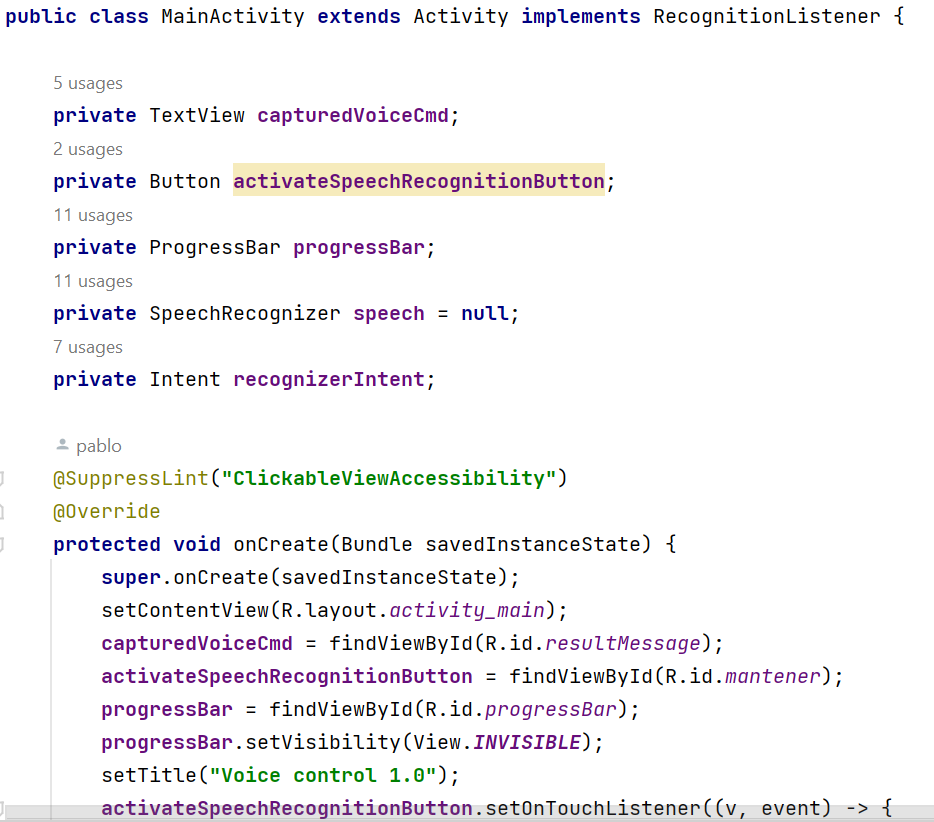This screenshot has width=934, height=822.
Task: Click the gutter icon on the setOnTouchListener line
Action: (x=3, y=808)
